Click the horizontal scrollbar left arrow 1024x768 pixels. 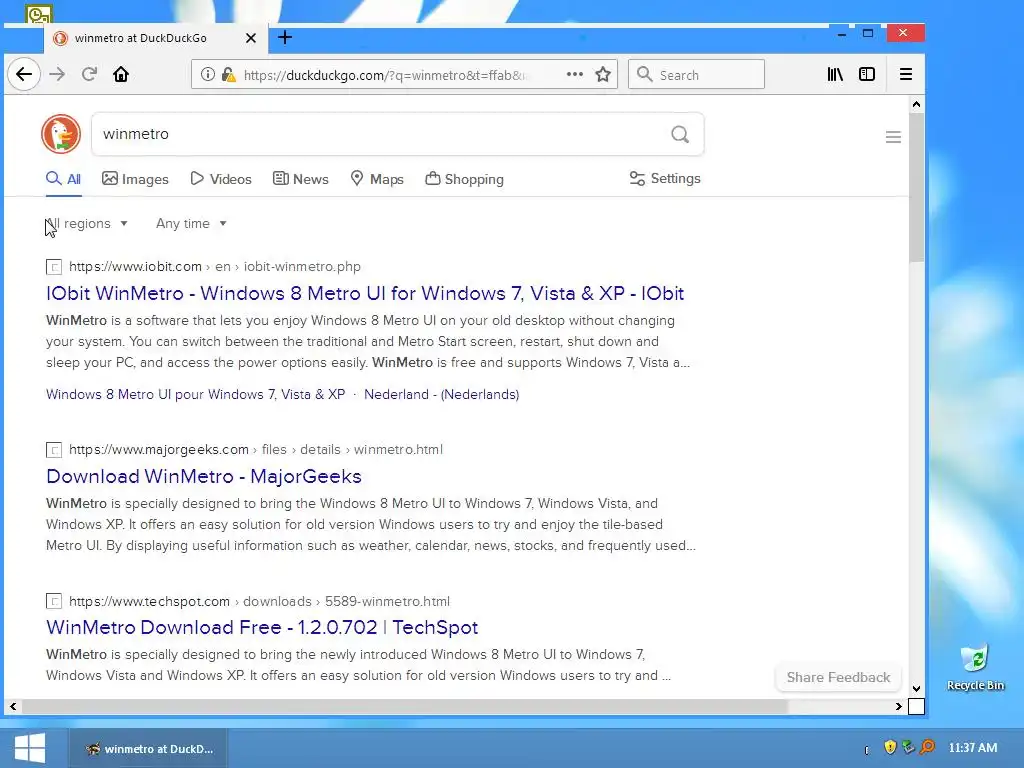coord(12,707)
